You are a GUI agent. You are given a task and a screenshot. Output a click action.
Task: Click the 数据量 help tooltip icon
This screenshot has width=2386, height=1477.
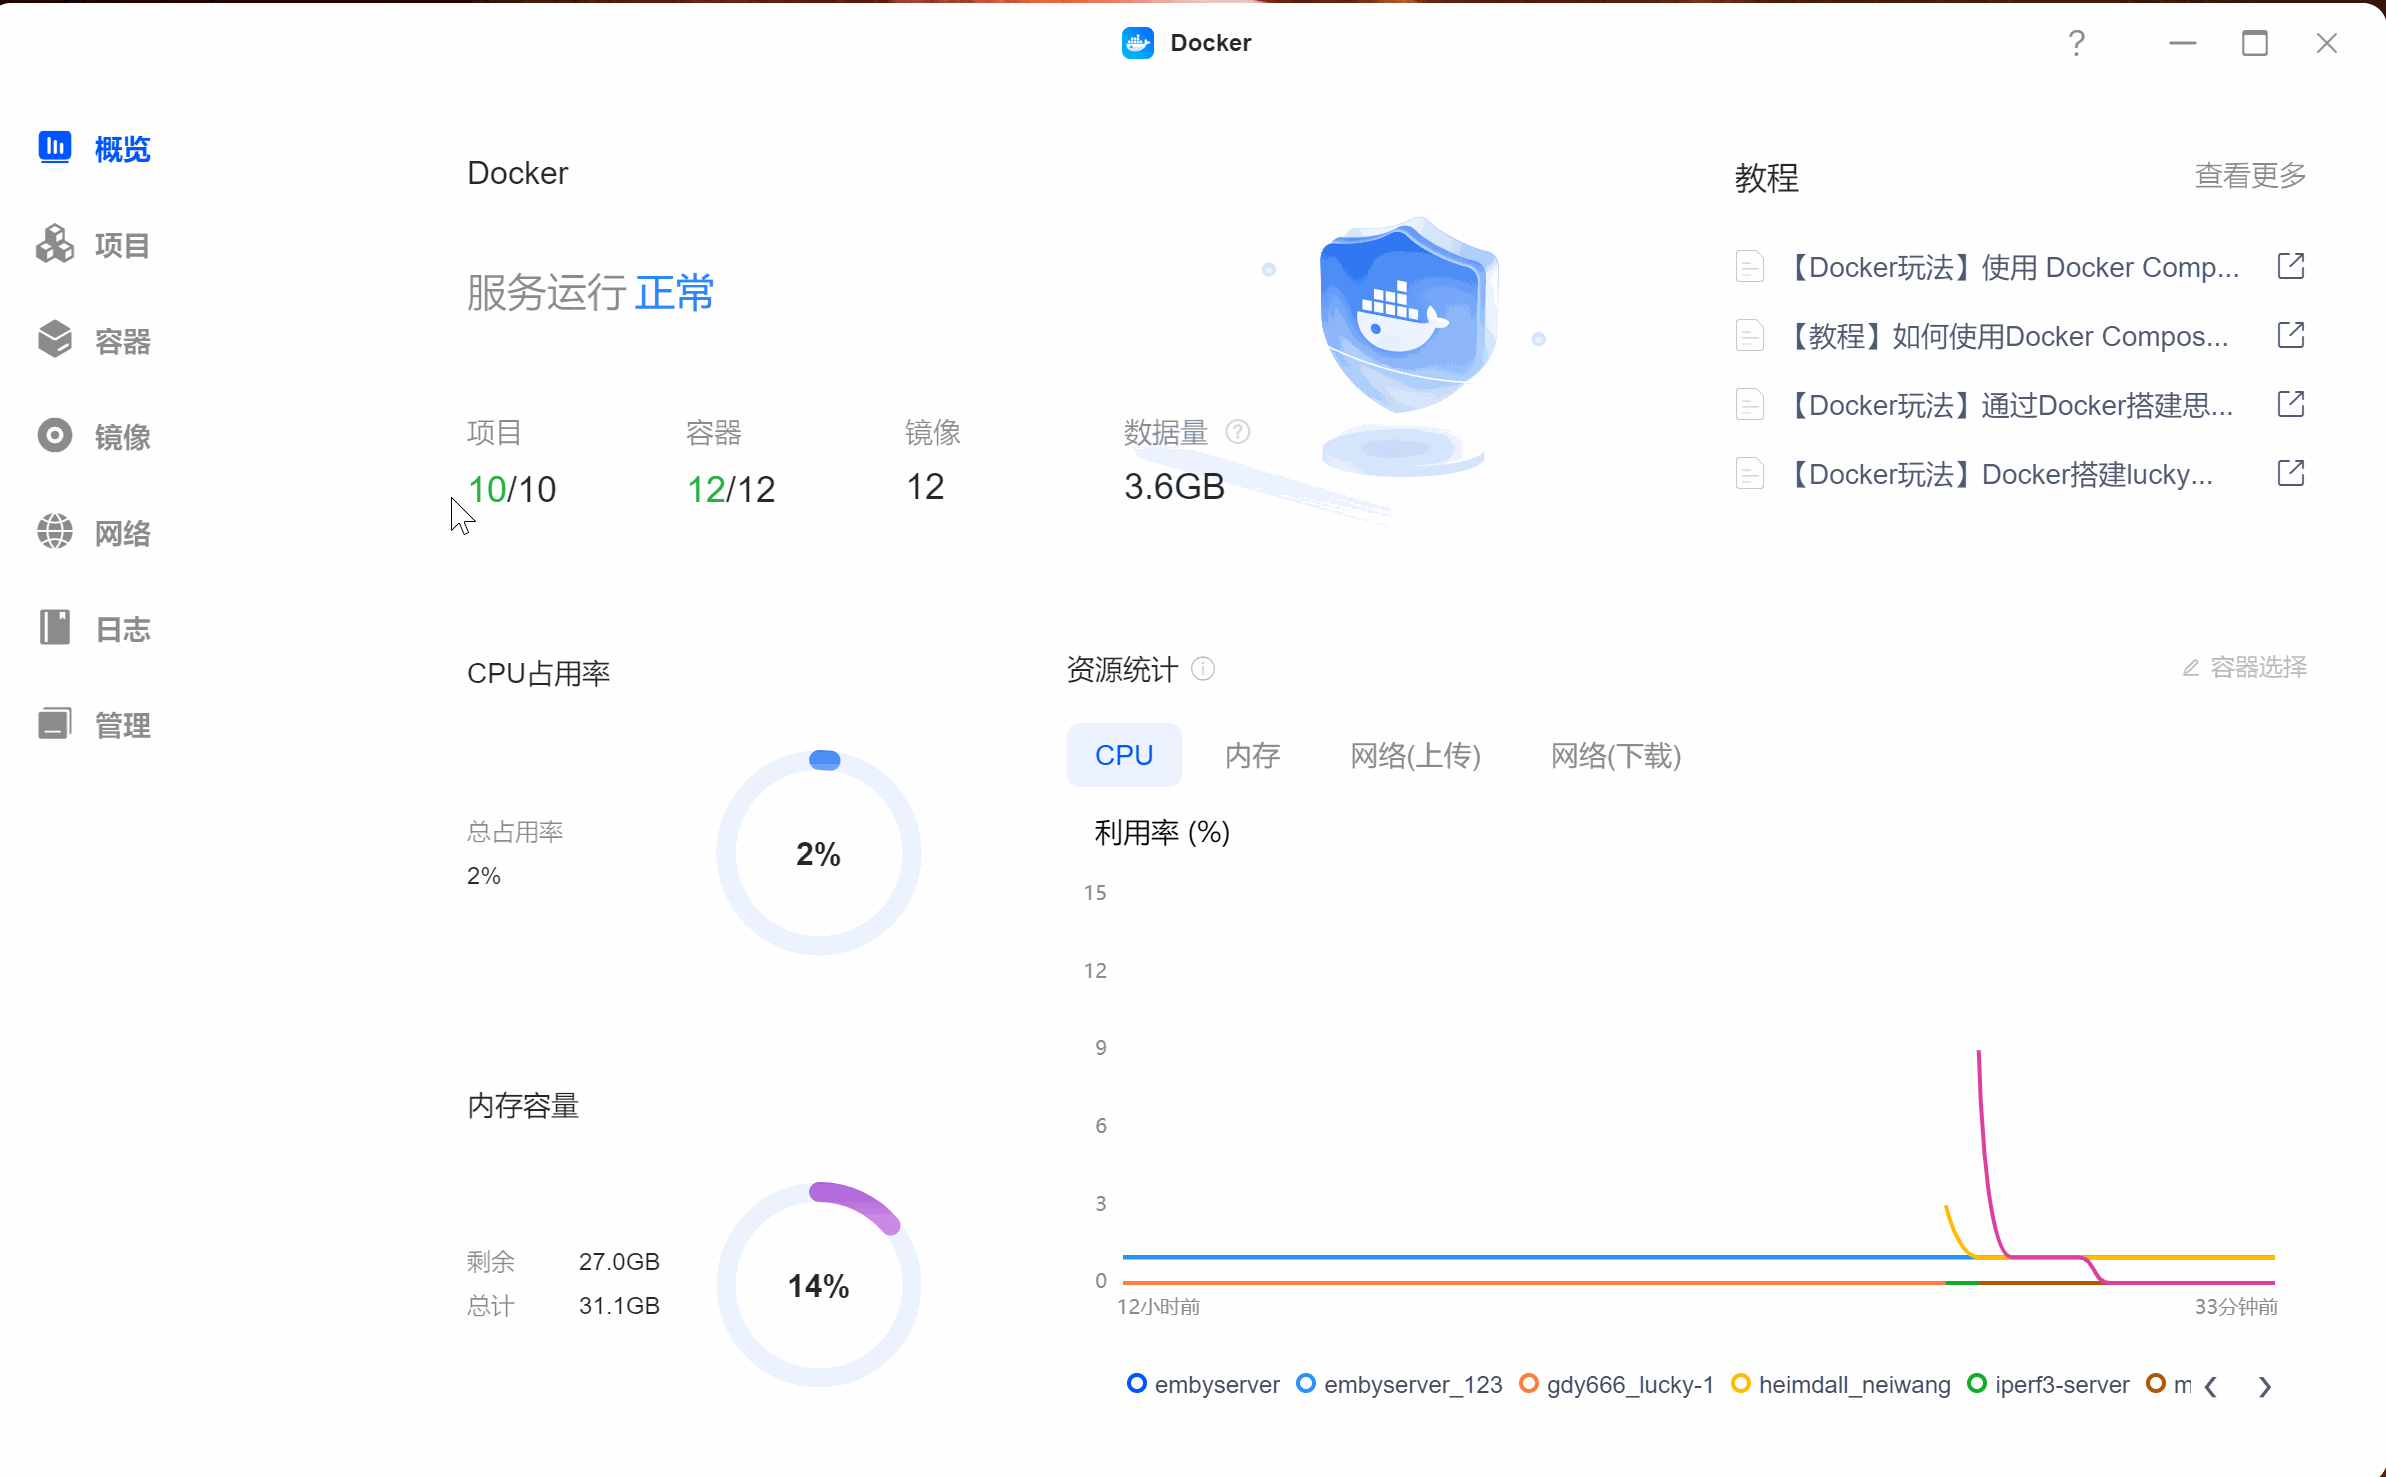point(1238,432)
